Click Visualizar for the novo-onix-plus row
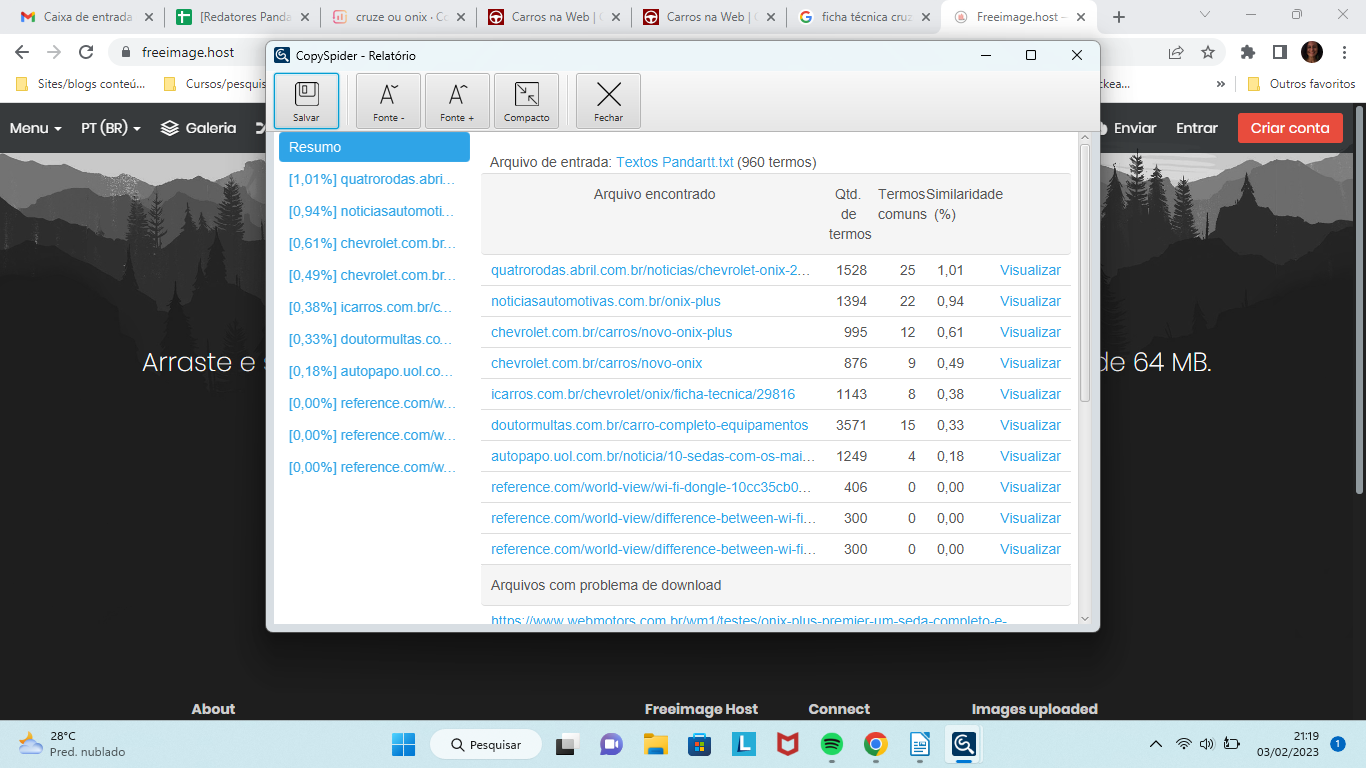The width and height of the screenshot is (1366, 768). [x=1030, y=332]
